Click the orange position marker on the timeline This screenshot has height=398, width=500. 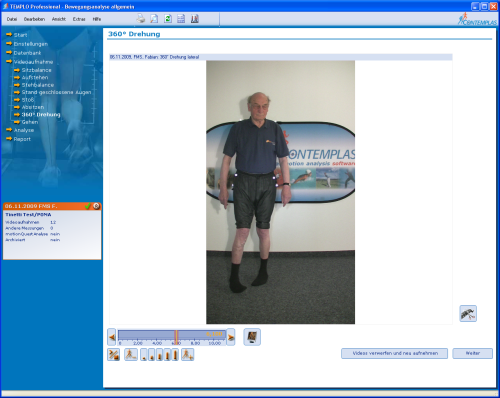(176, 337)
